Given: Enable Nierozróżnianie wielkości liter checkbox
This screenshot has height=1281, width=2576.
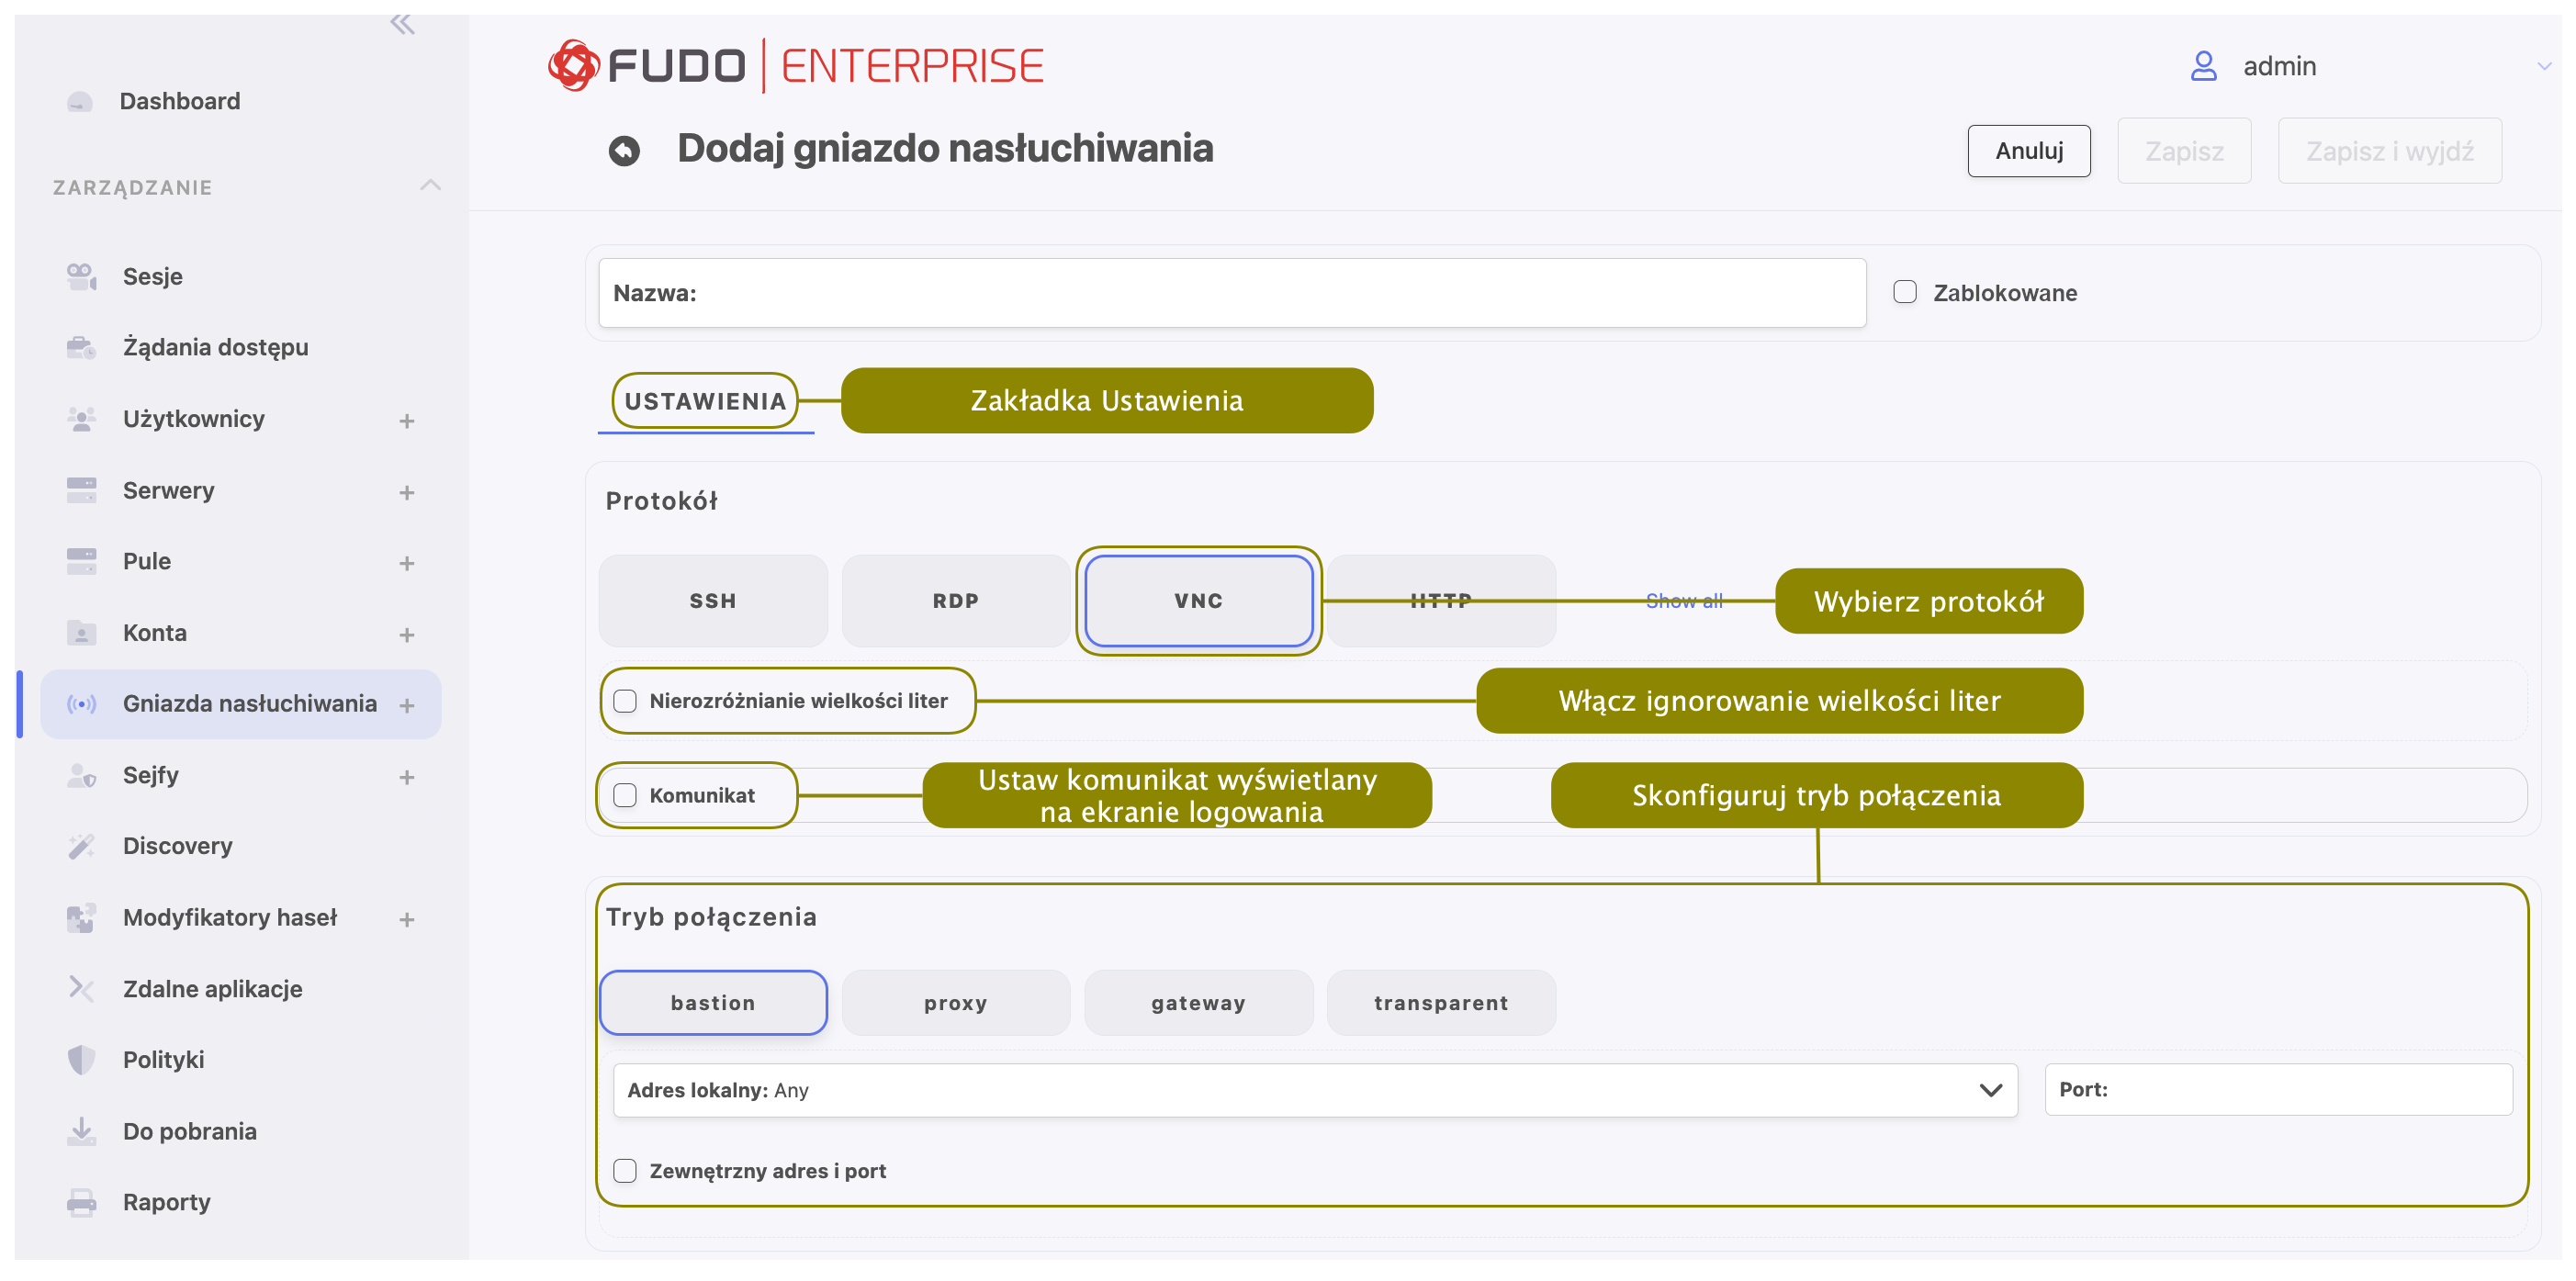Looking at the screenshot, I should 625,702.
